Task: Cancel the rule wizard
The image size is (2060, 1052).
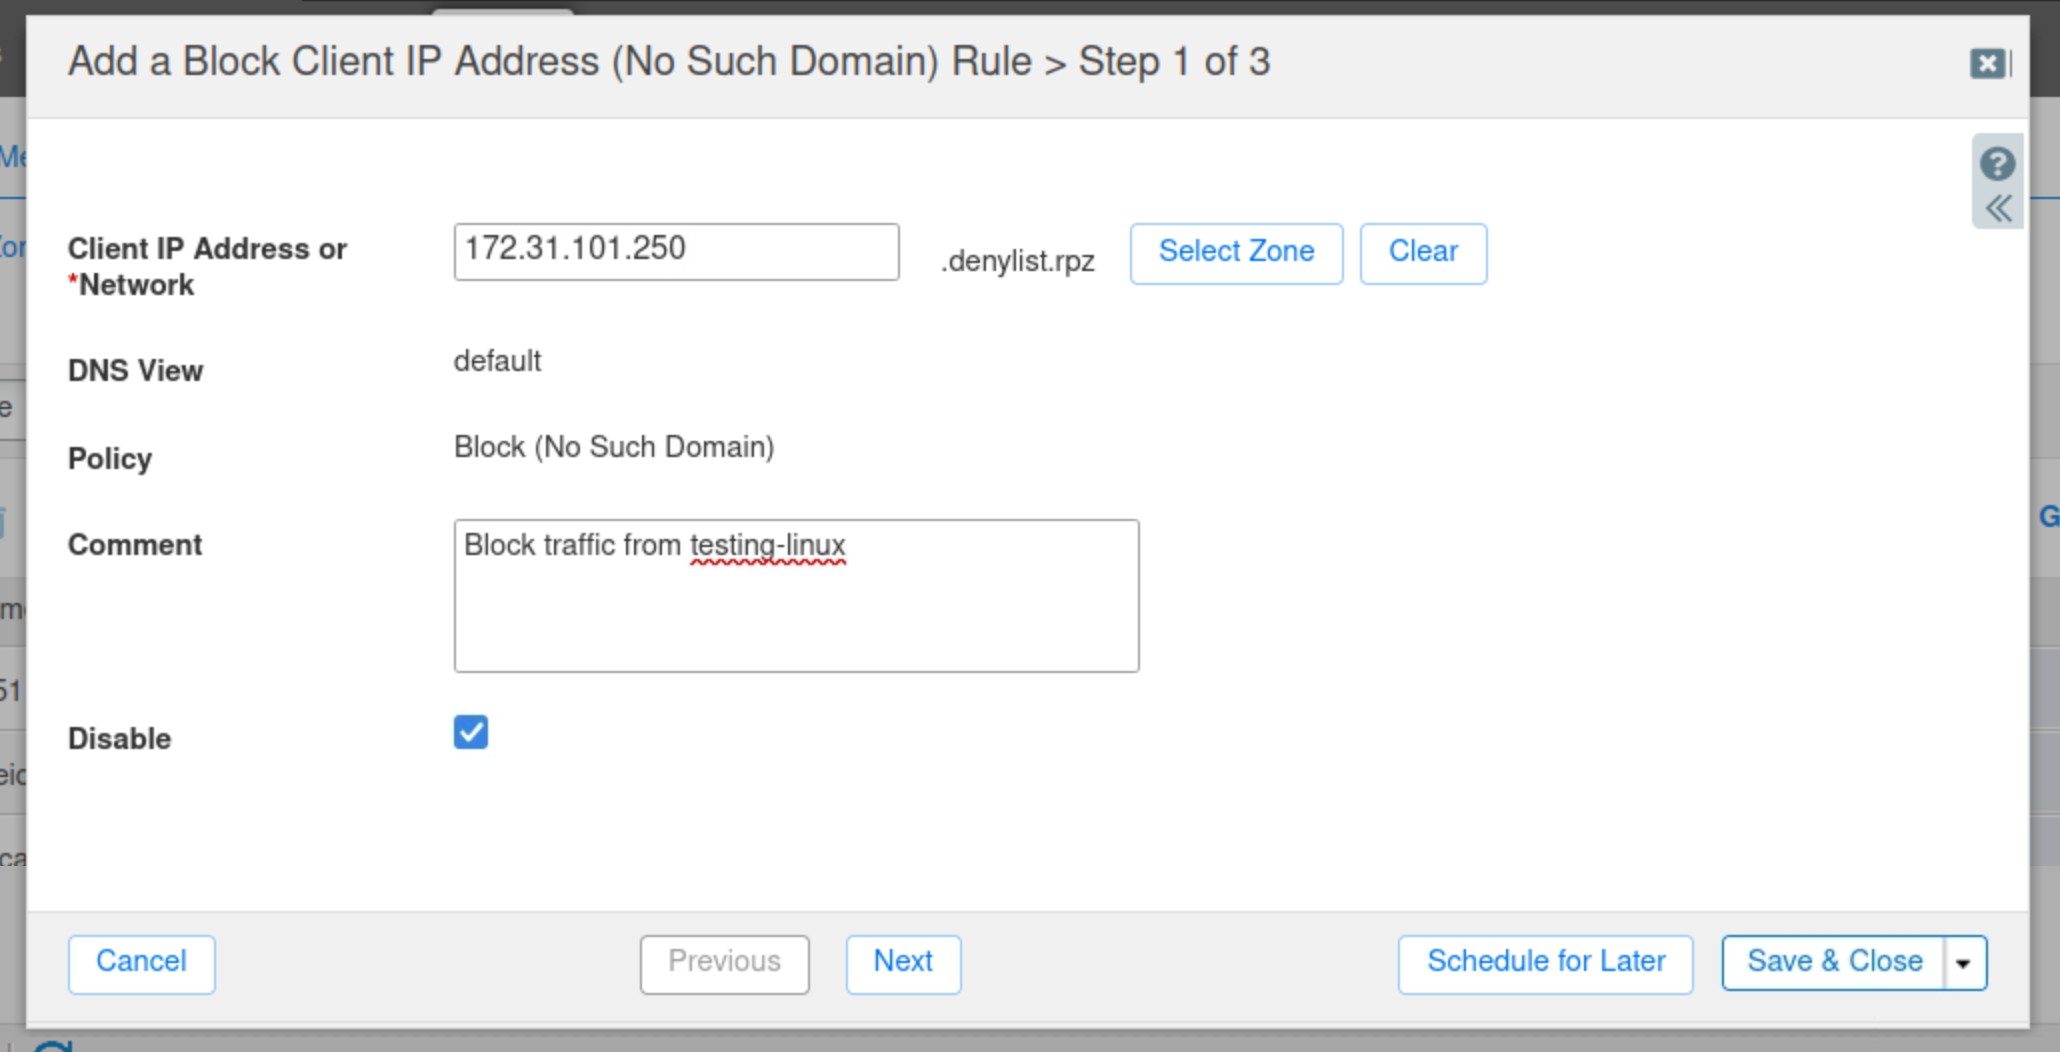Action: point(141,963)
